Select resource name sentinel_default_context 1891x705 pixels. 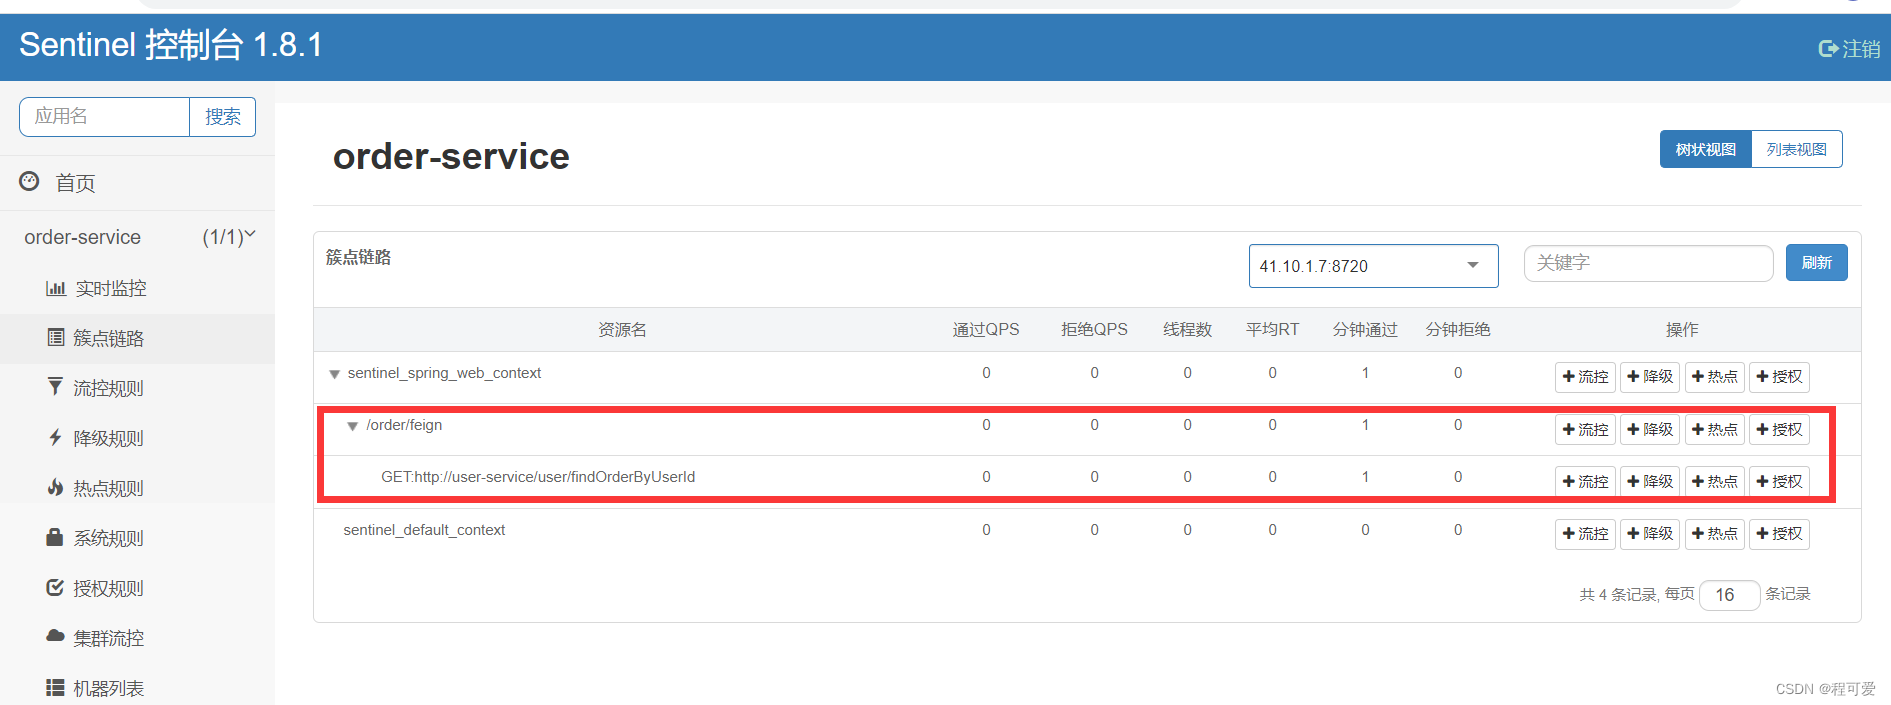424,530
